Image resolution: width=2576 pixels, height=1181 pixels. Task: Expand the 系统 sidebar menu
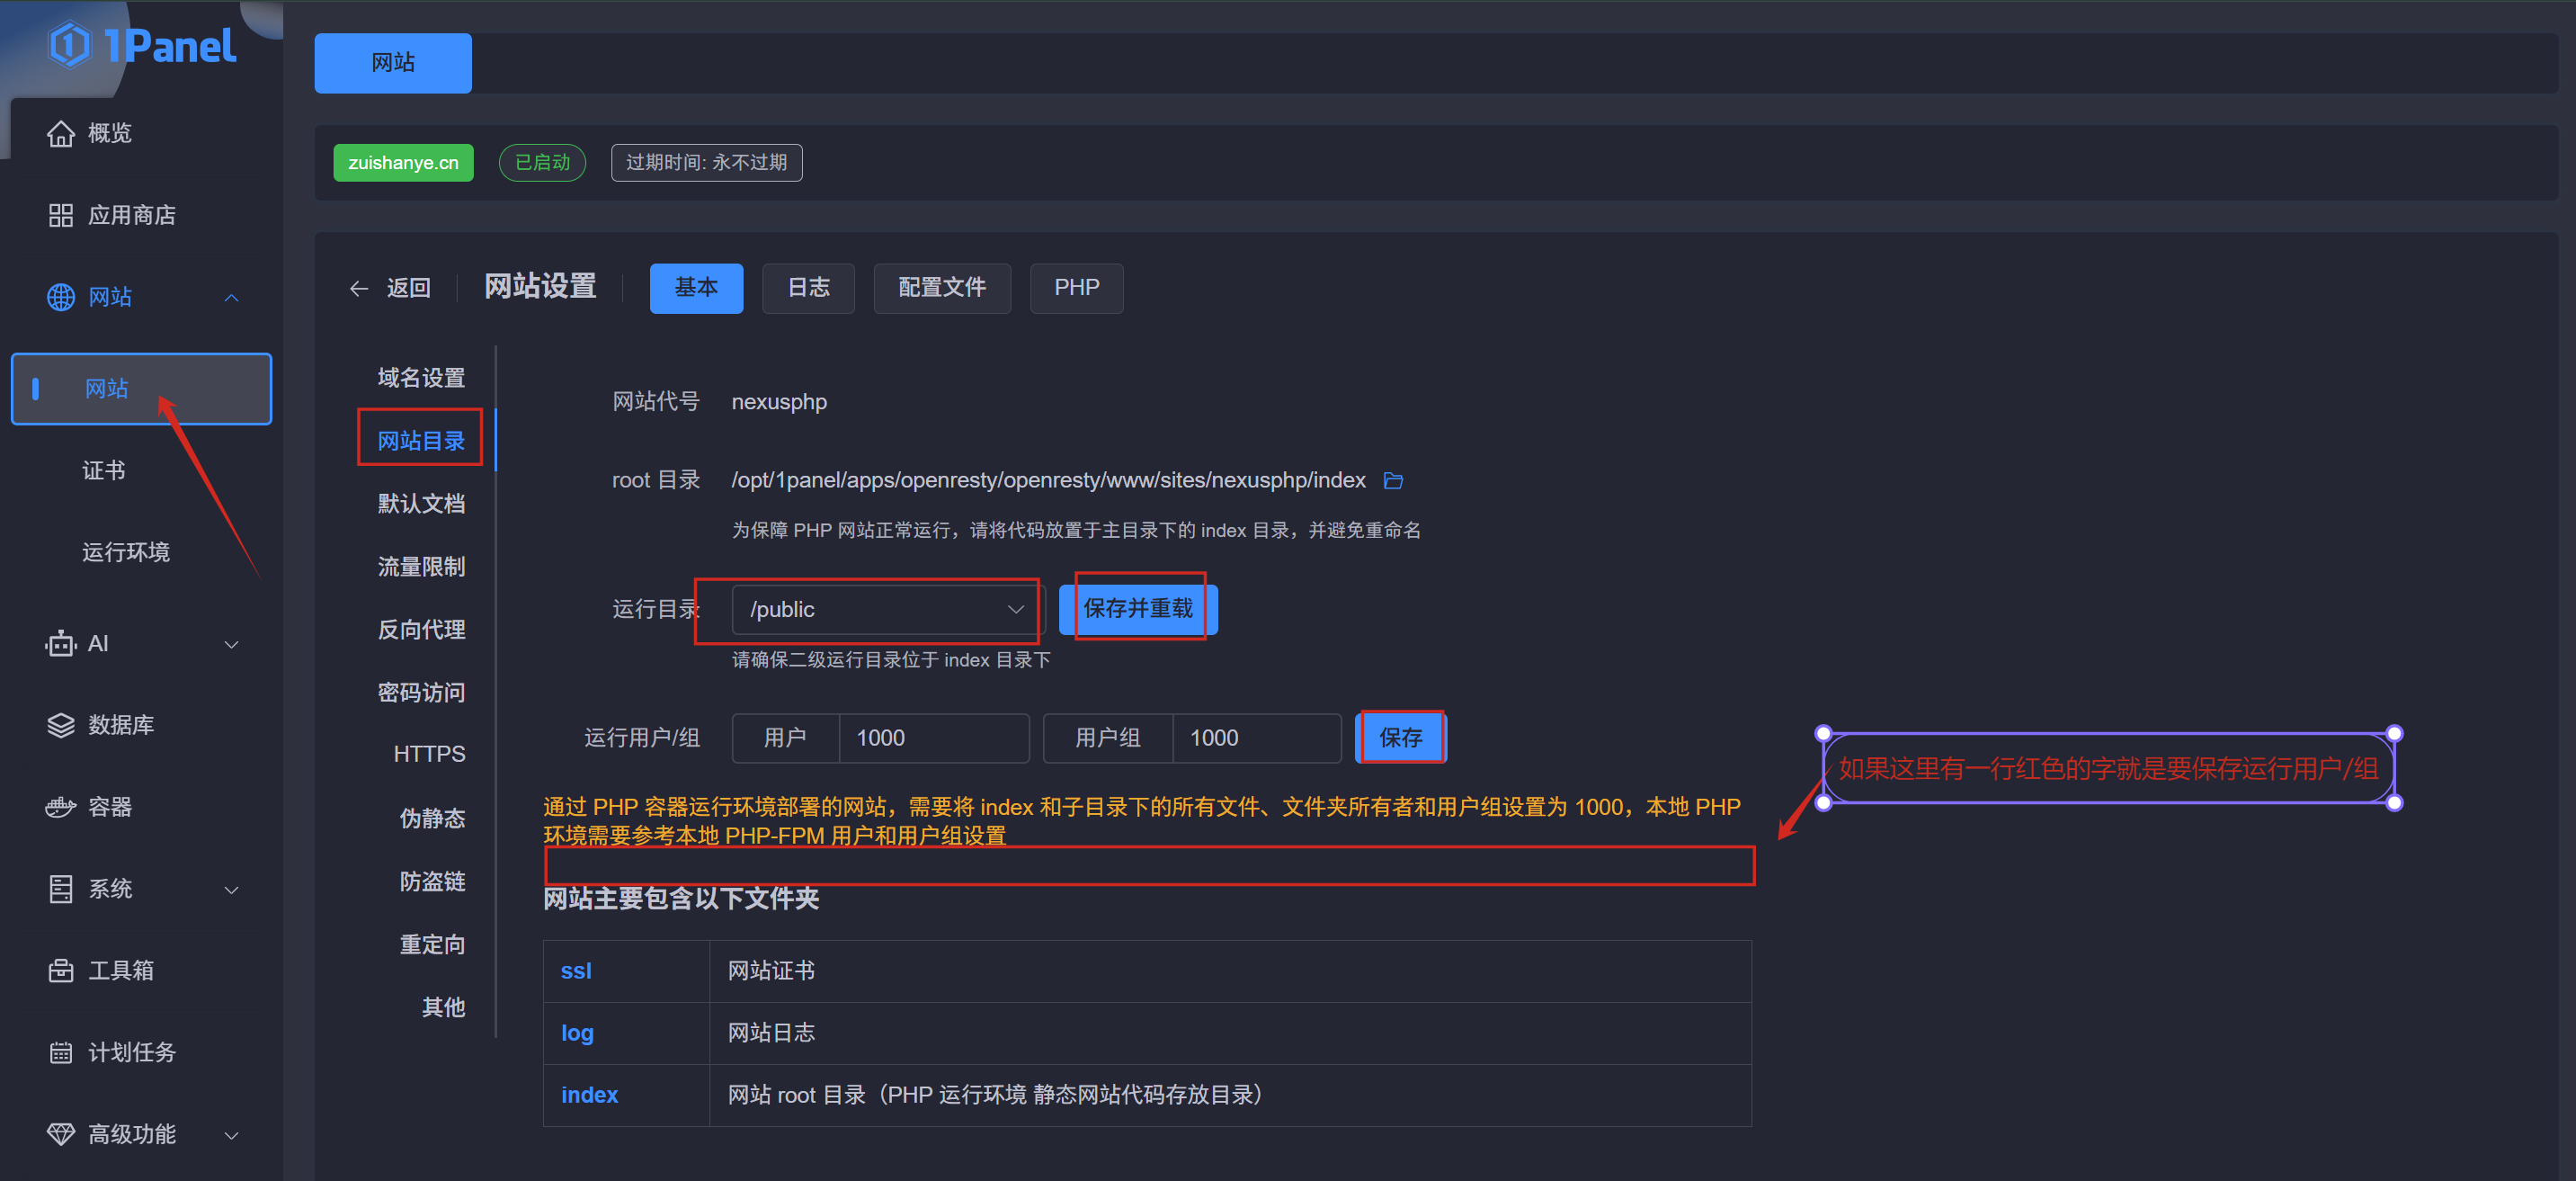click(x=231, y=889)
